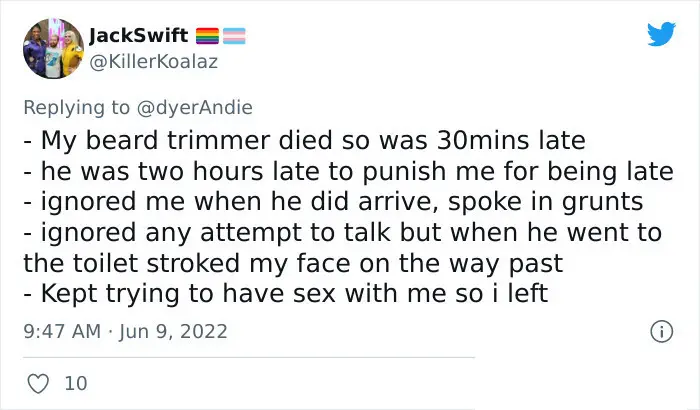Like the tweet with heart icon
The image size is (700, 410).
click(x=38, y=384)
